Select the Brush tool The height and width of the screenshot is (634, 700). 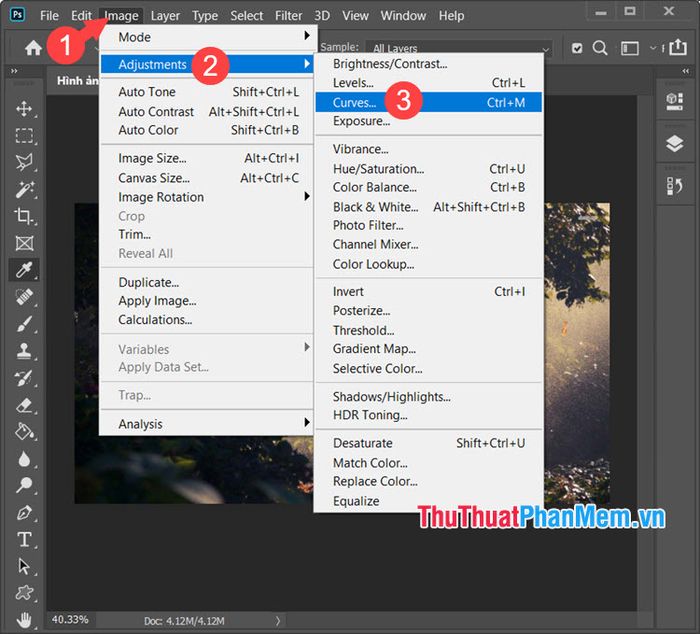(x=24, y=324)
